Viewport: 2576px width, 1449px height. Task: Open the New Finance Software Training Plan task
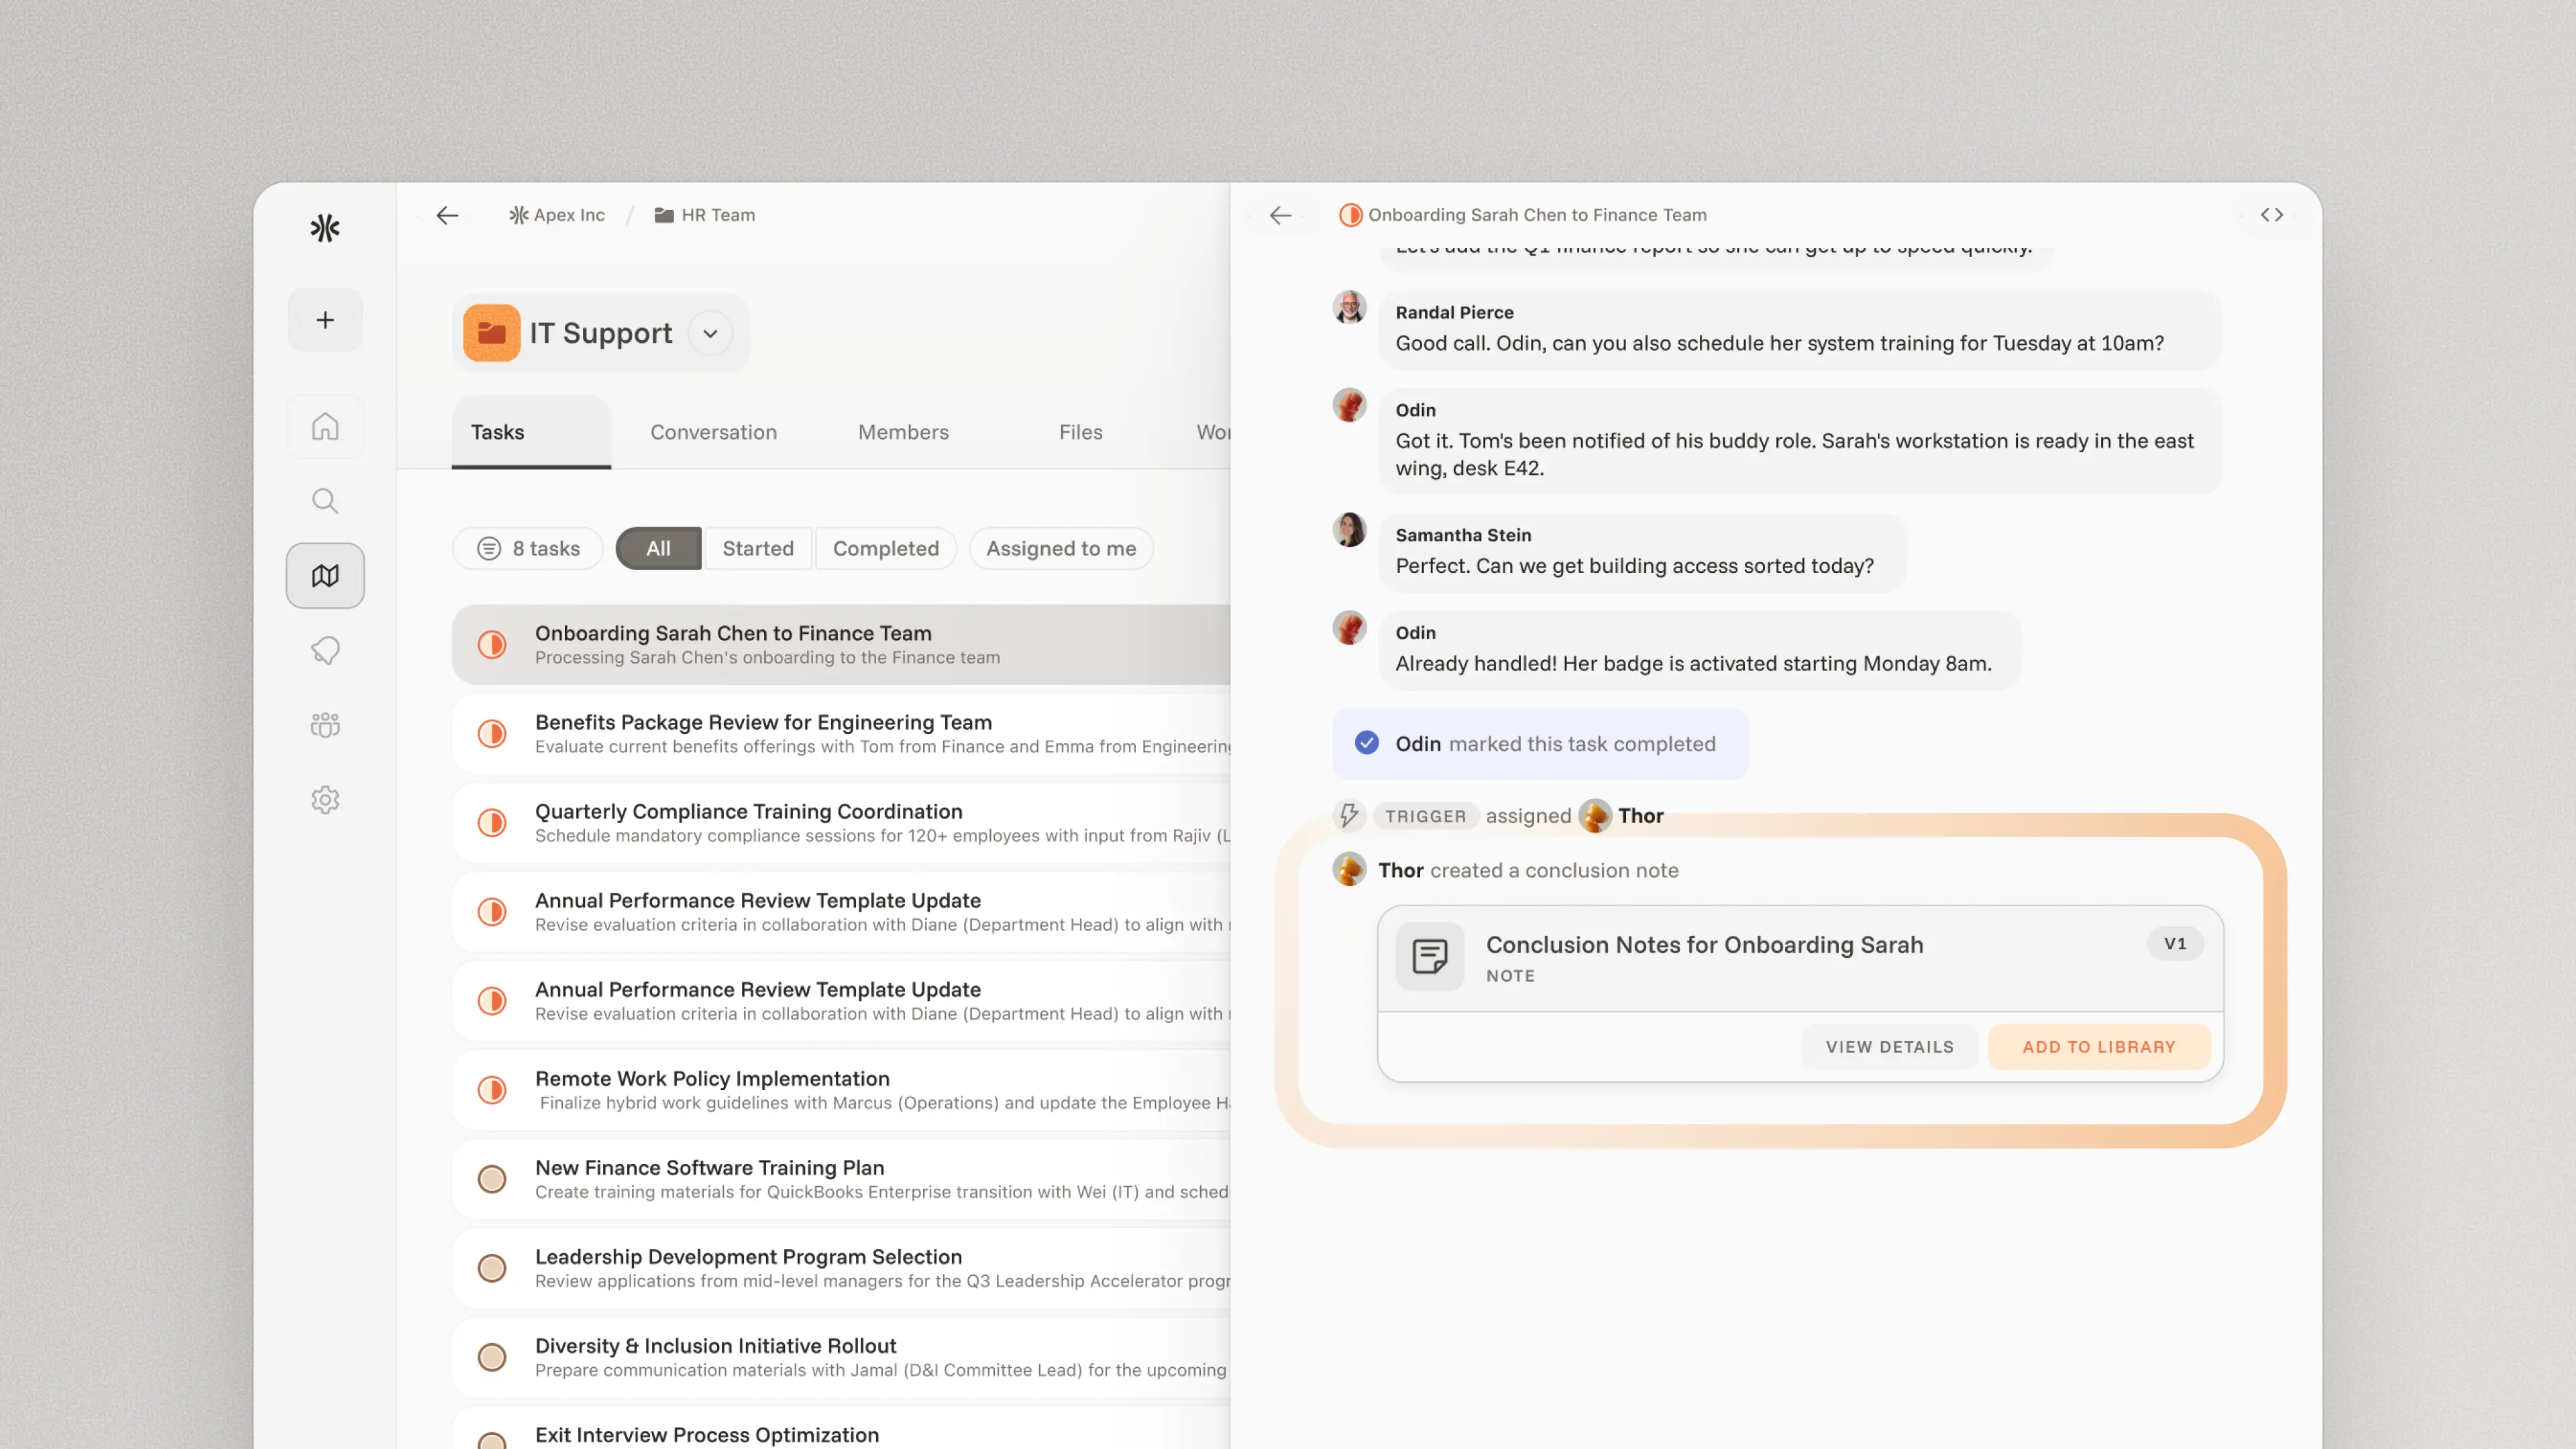point(841,1179)
